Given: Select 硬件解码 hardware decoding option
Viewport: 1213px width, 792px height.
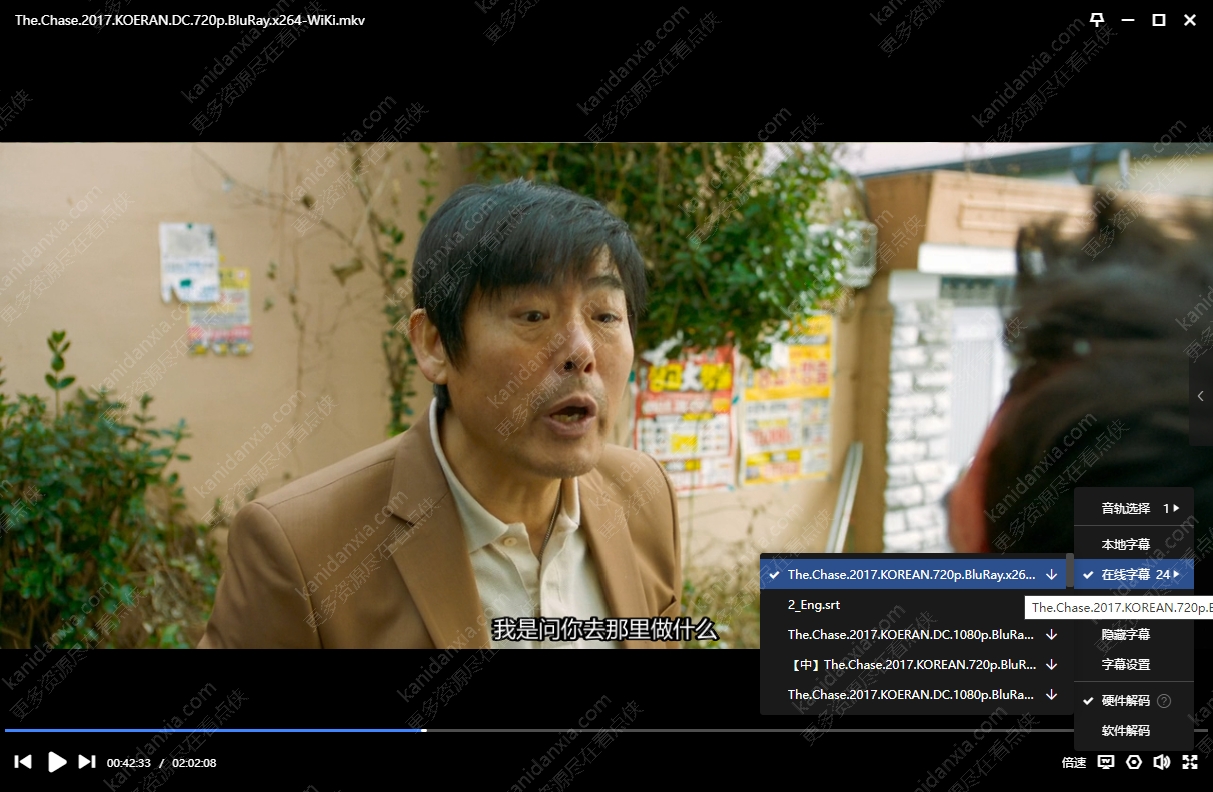Looking at the screenshot, I should point(1125,701).
